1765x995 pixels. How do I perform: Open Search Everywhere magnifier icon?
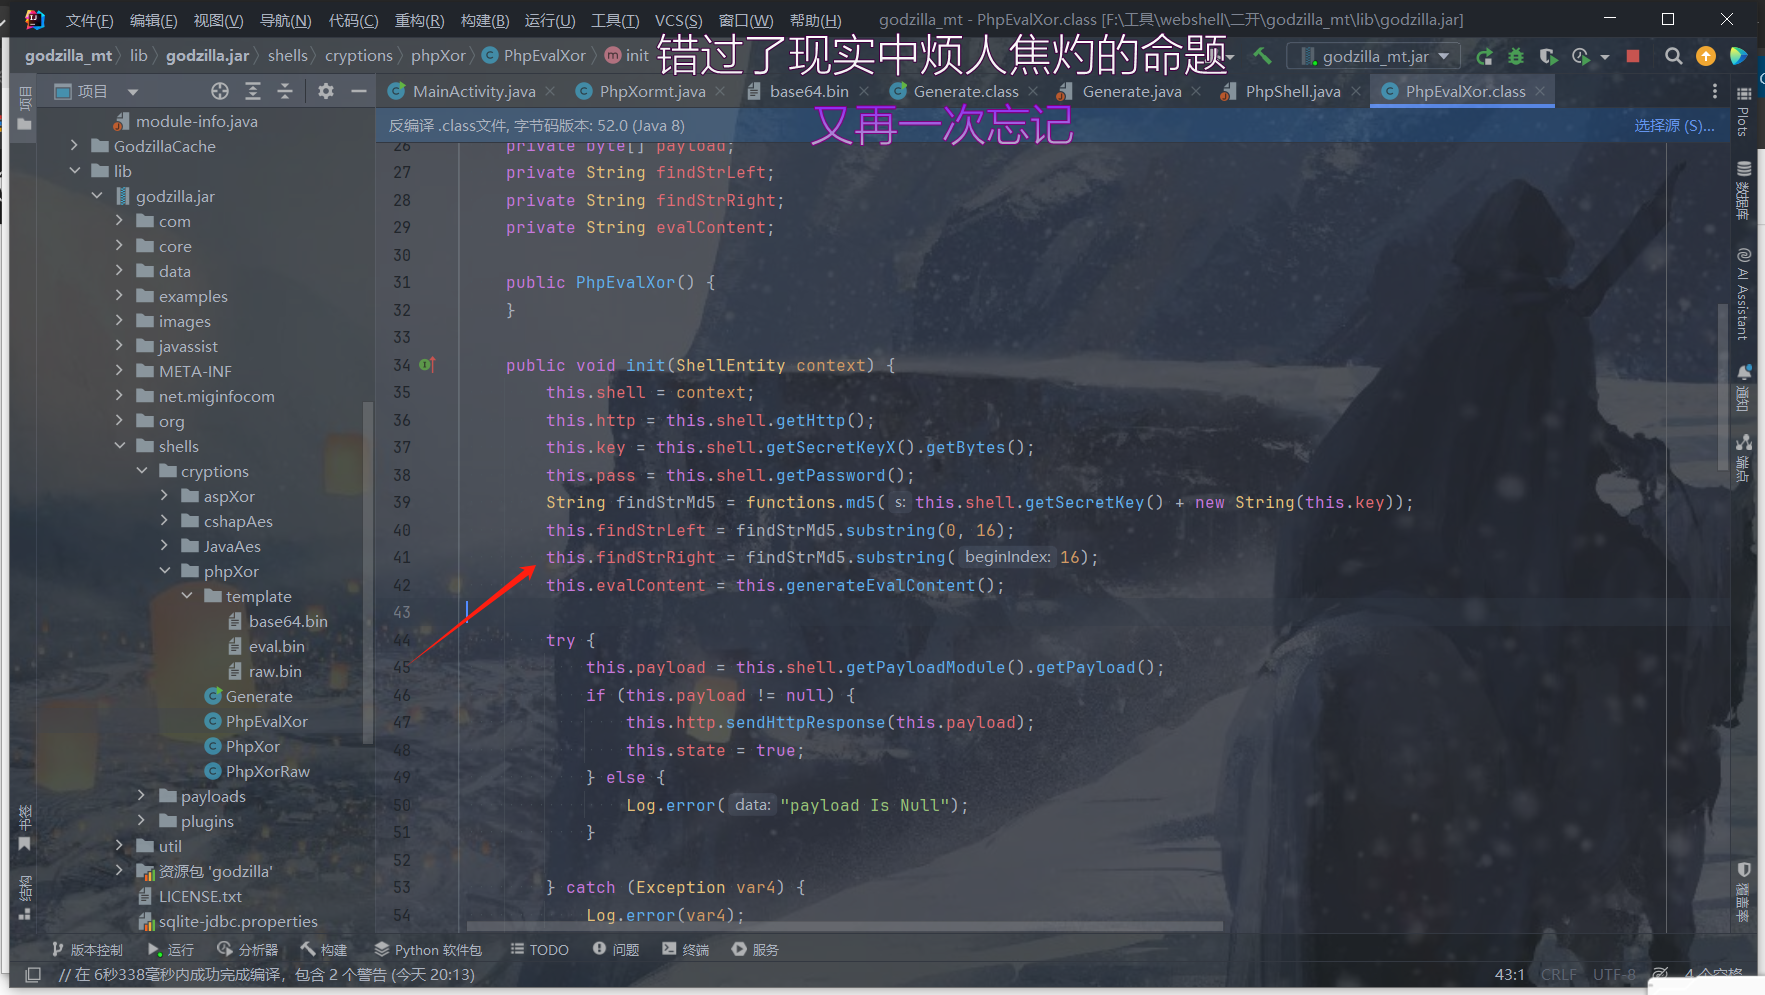[x=1673, y=56]
